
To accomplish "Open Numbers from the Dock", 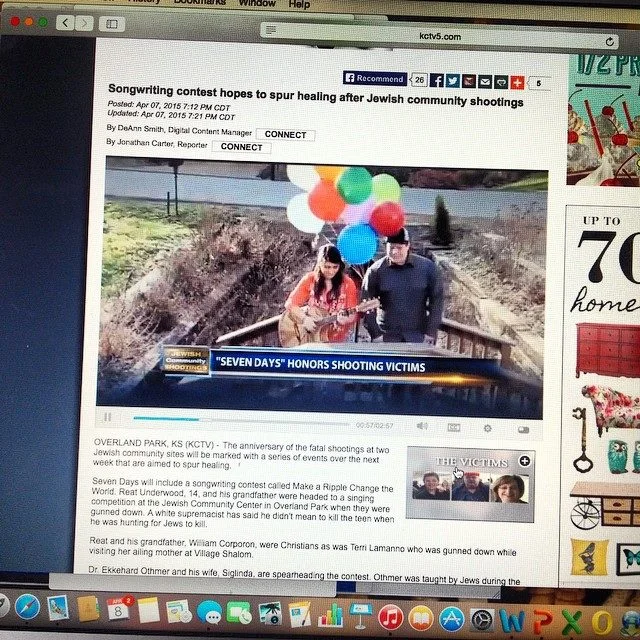I will coord(330,616).
